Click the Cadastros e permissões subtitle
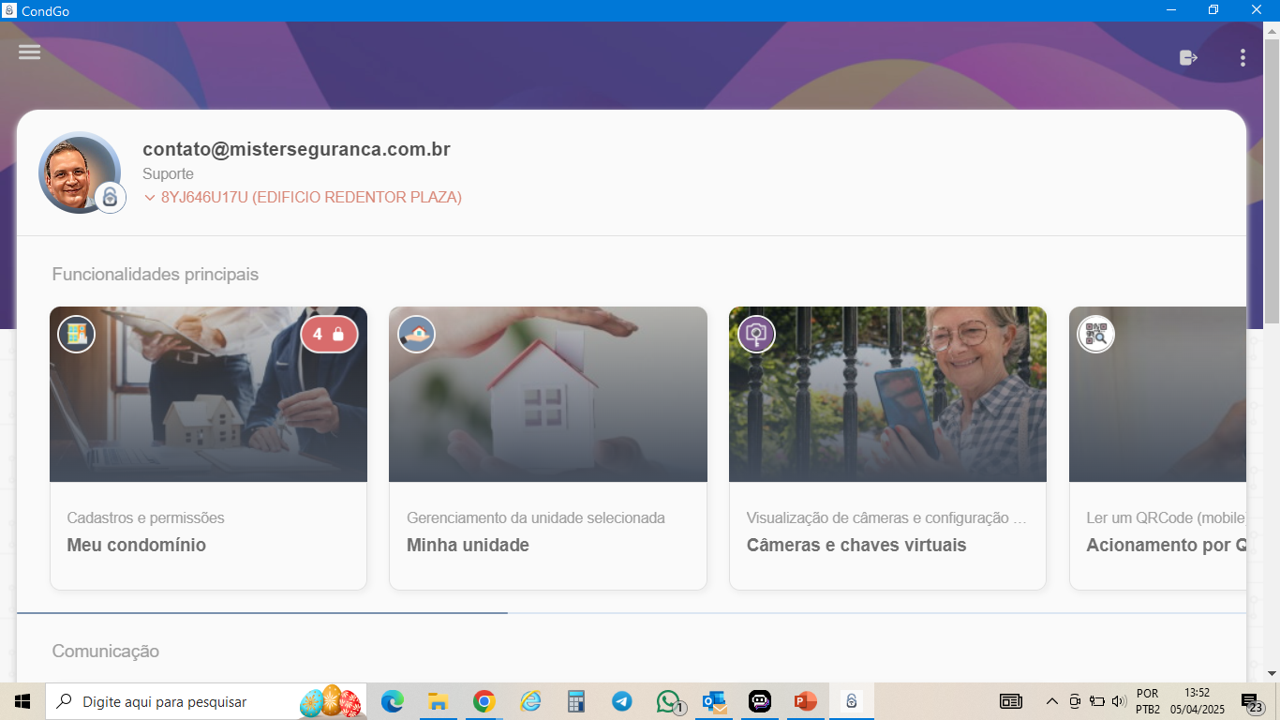The width and height of the screenshot is (1280, 720). point(145,518)
